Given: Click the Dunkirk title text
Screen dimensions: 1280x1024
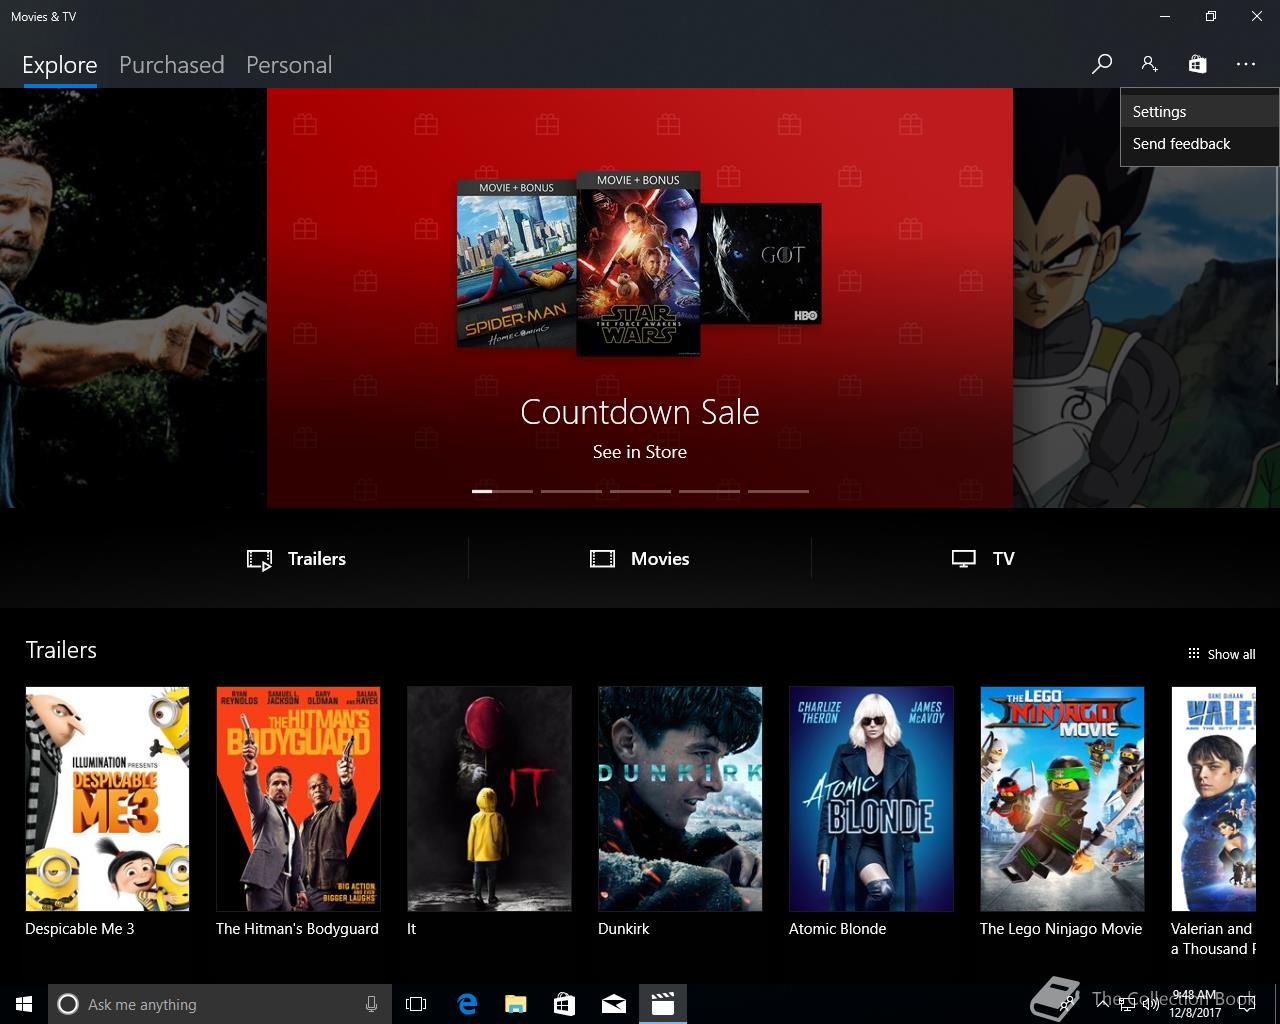Looking at the screenshot, I should click(624, 929).
